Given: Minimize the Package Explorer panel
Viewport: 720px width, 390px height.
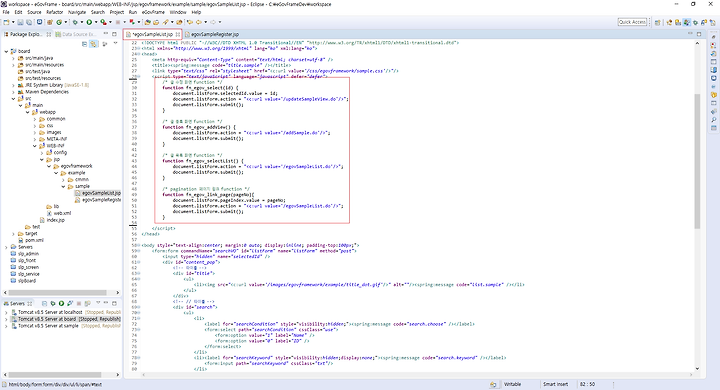Looking at the screenshot, I should (106, 34).
